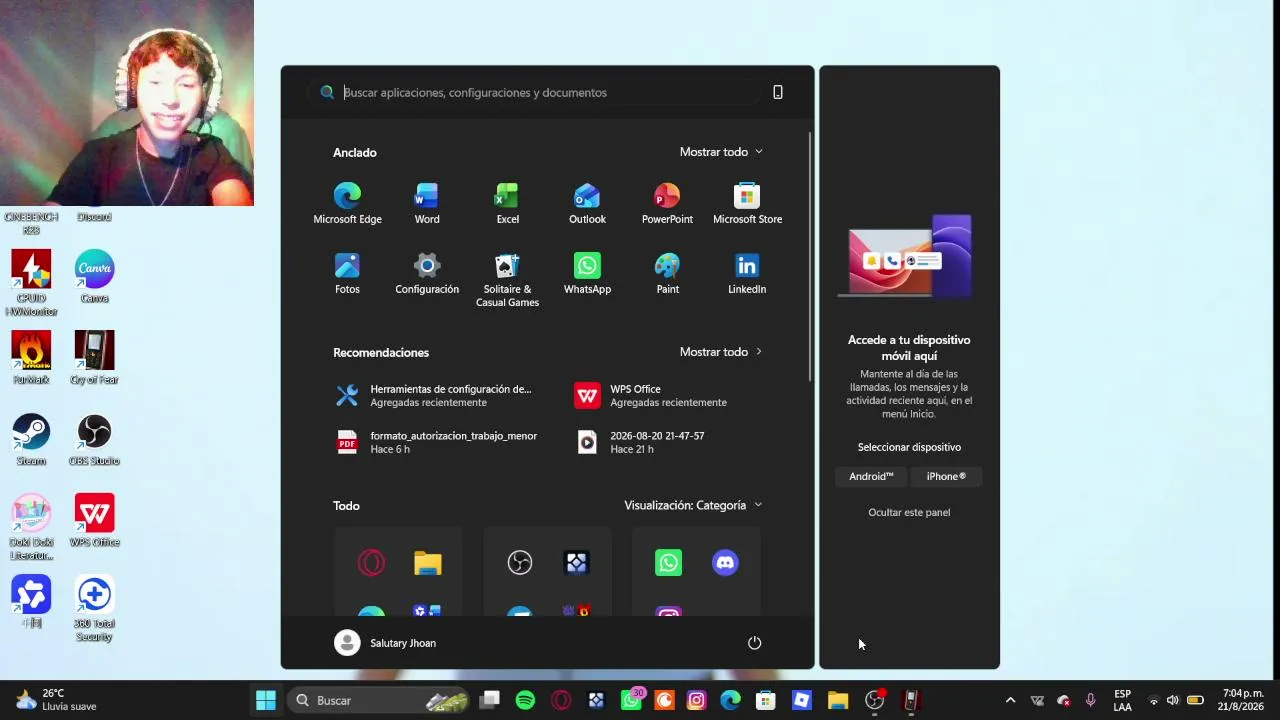Open FurMark desktop shortcut
The width and height of the screenshot is (1280, 720).
(x=31, y=358)
